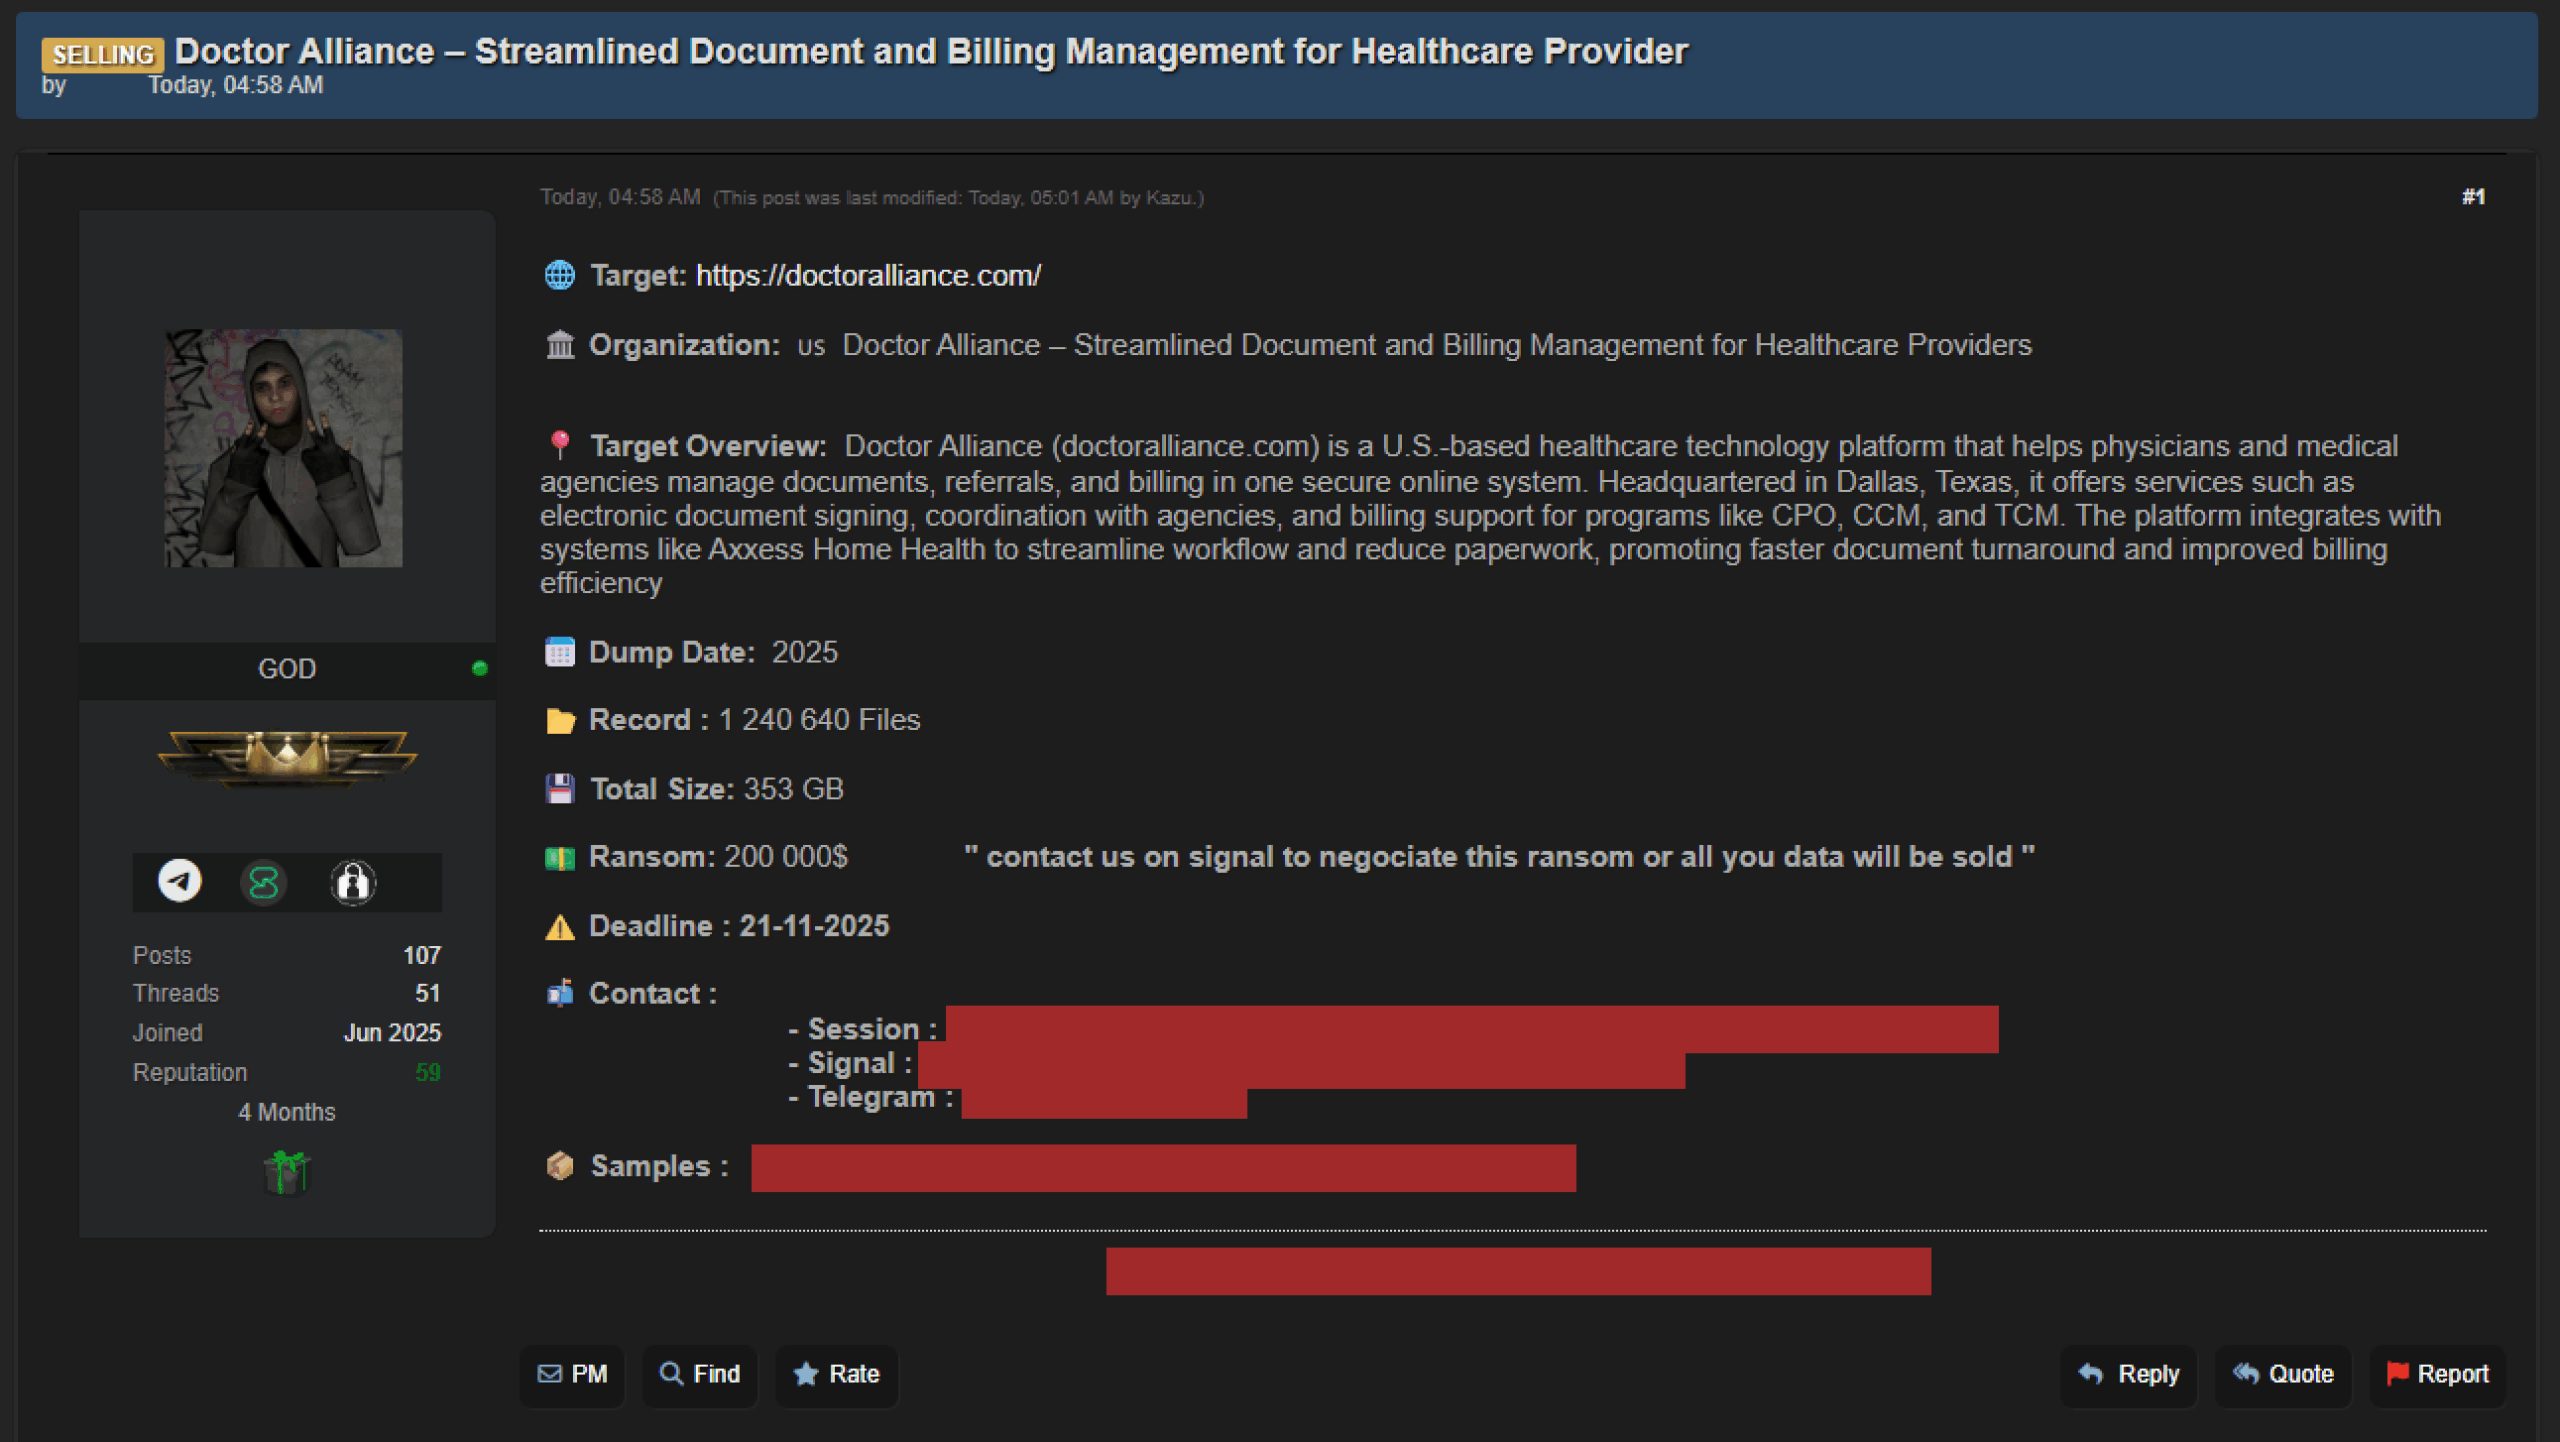Click the package icon beside Samples
This screenshot has height=1442, width=2560.
tap(560, 1166)
